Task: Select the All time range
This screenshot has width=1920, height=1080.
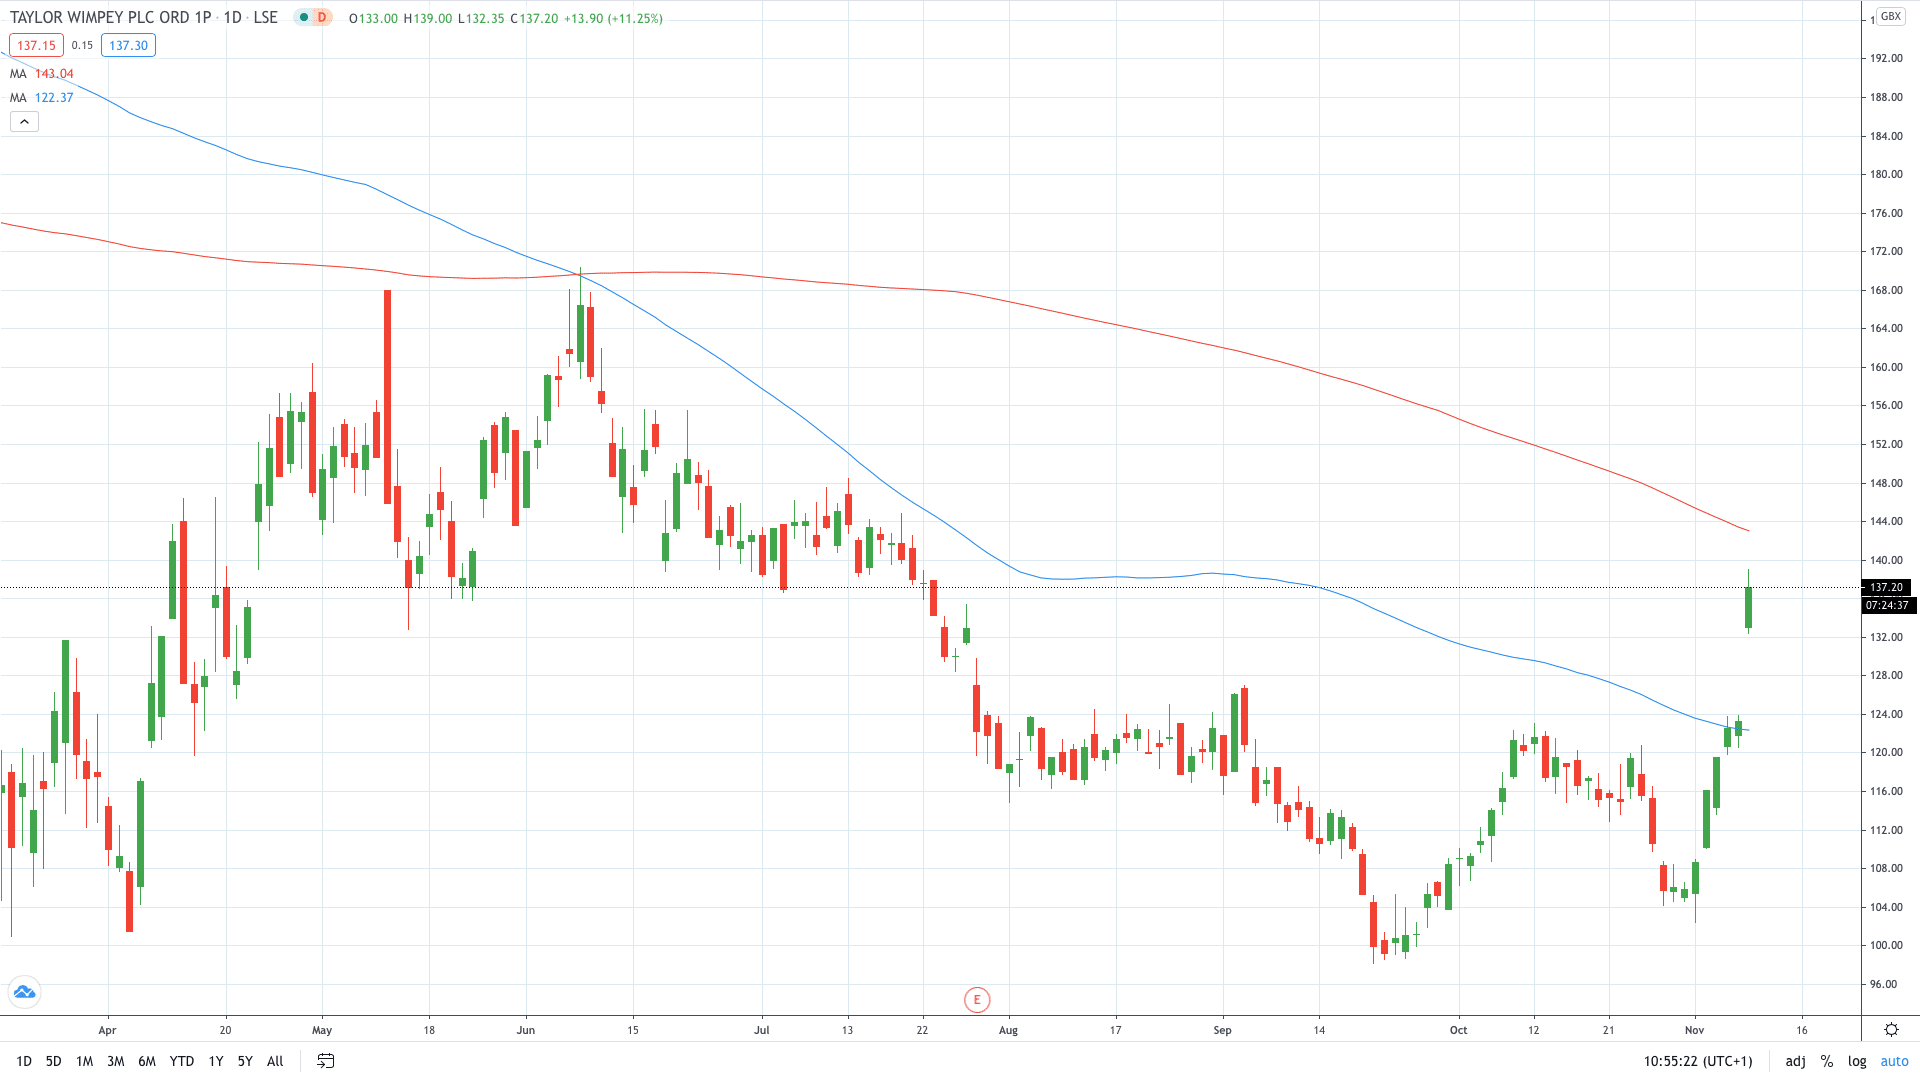Action: [275, 1061]
